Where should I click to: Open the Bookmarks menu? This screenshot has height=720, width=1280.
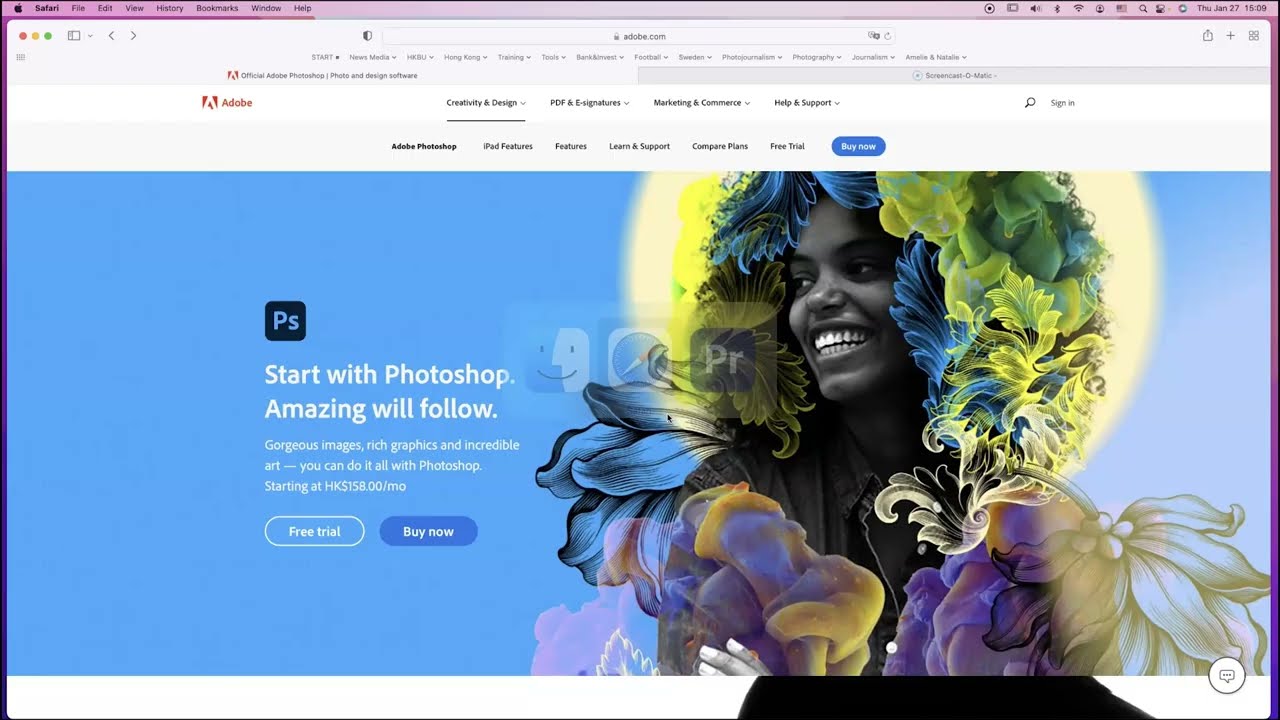click(x=217, y=8)
